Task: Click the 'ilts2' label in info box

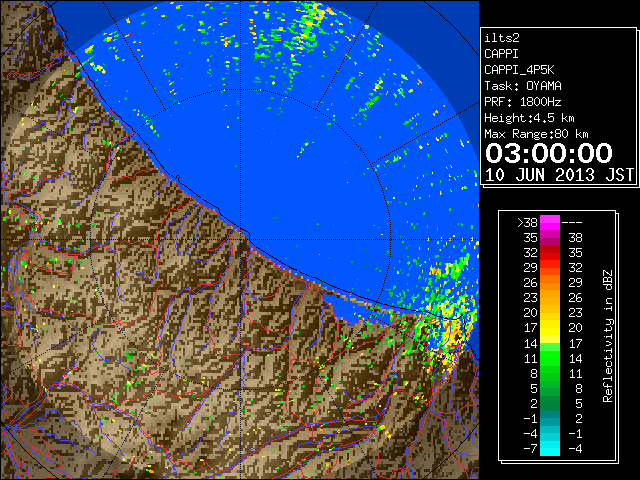Action: point(502,38)
